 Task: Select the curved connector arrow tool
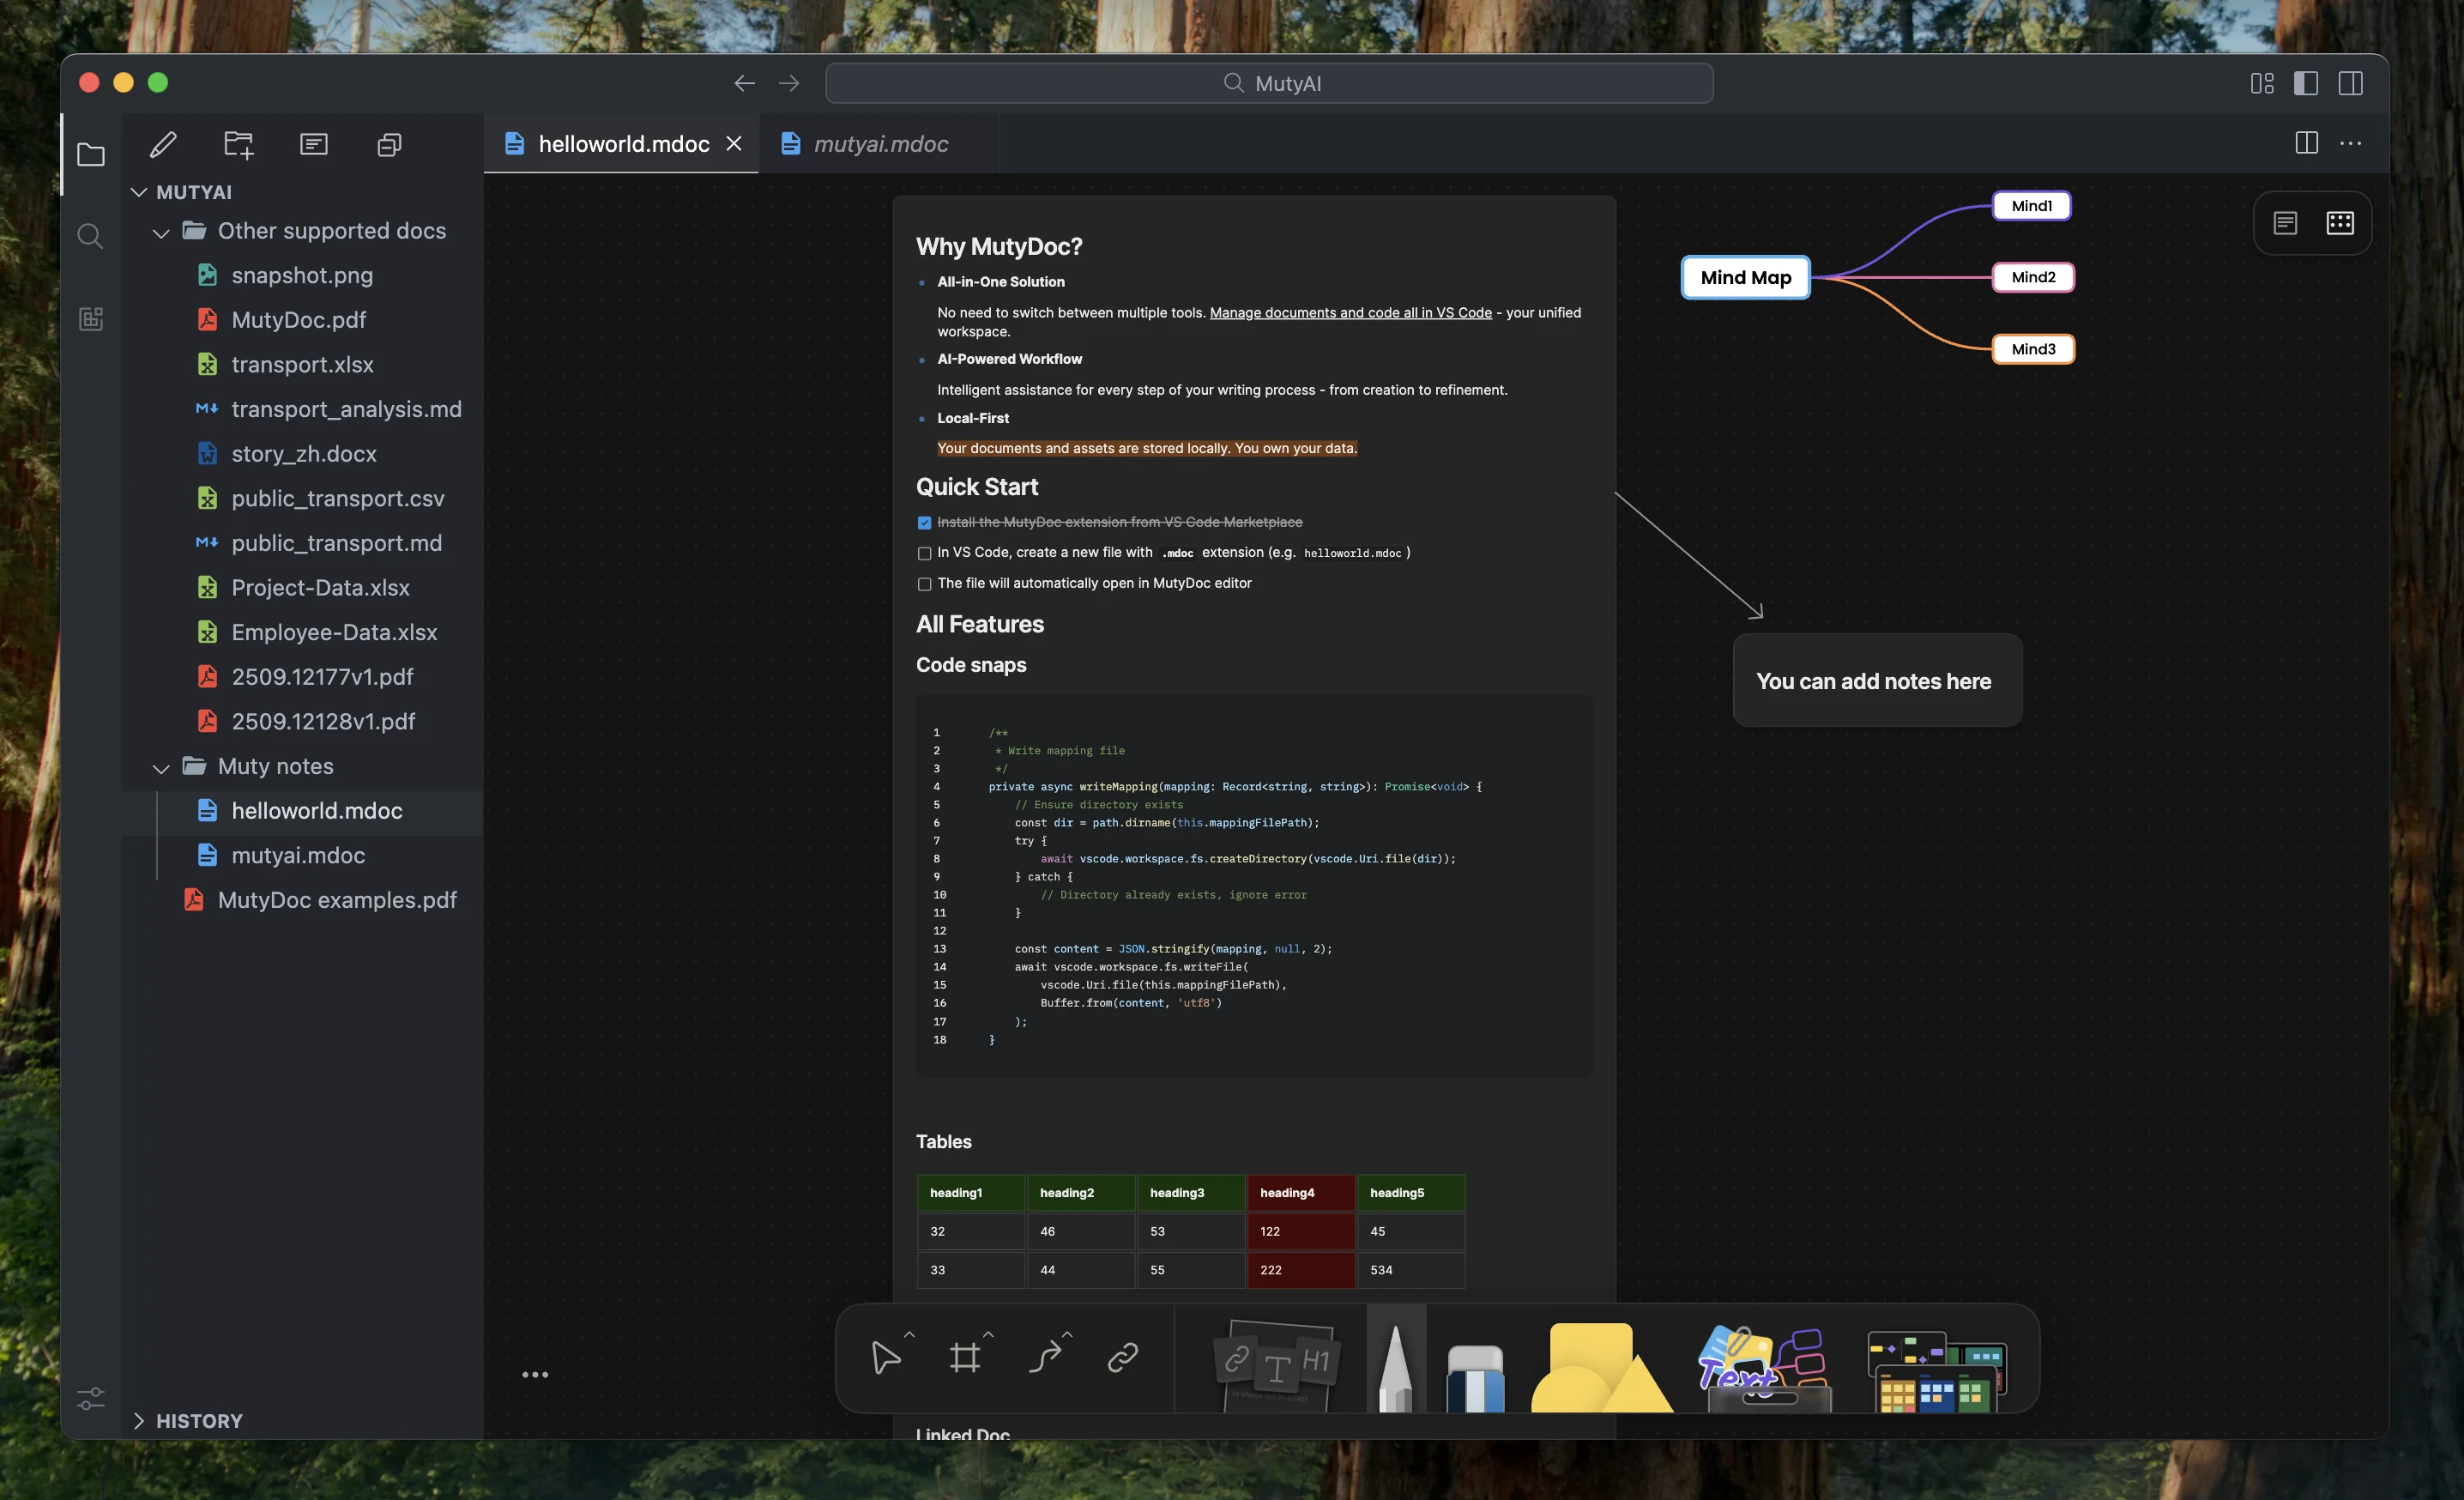[x=1045, y=1357]
